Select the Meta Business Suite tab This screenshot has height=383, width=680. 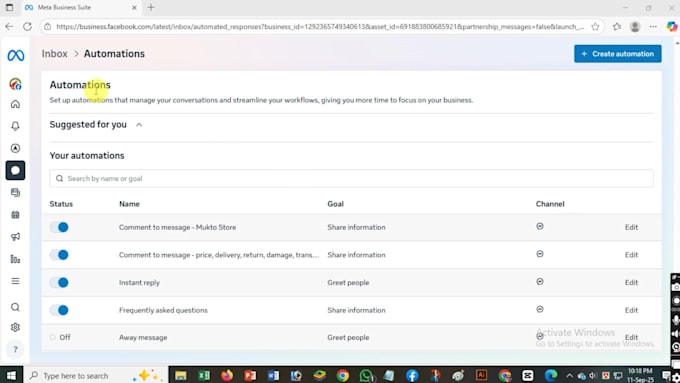click(80, 7)
